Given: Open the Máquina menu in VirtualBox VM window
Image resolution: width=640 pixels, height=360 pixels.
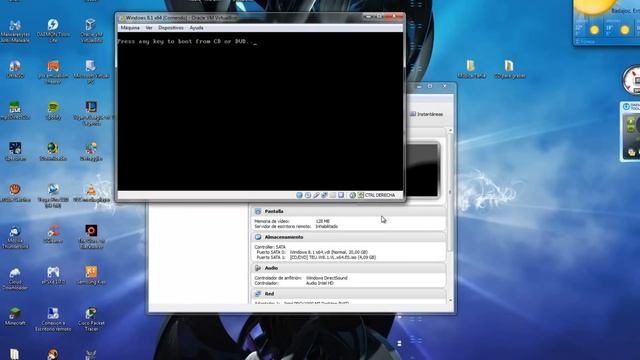Looking at the screenshot, I should pos(130,28).
